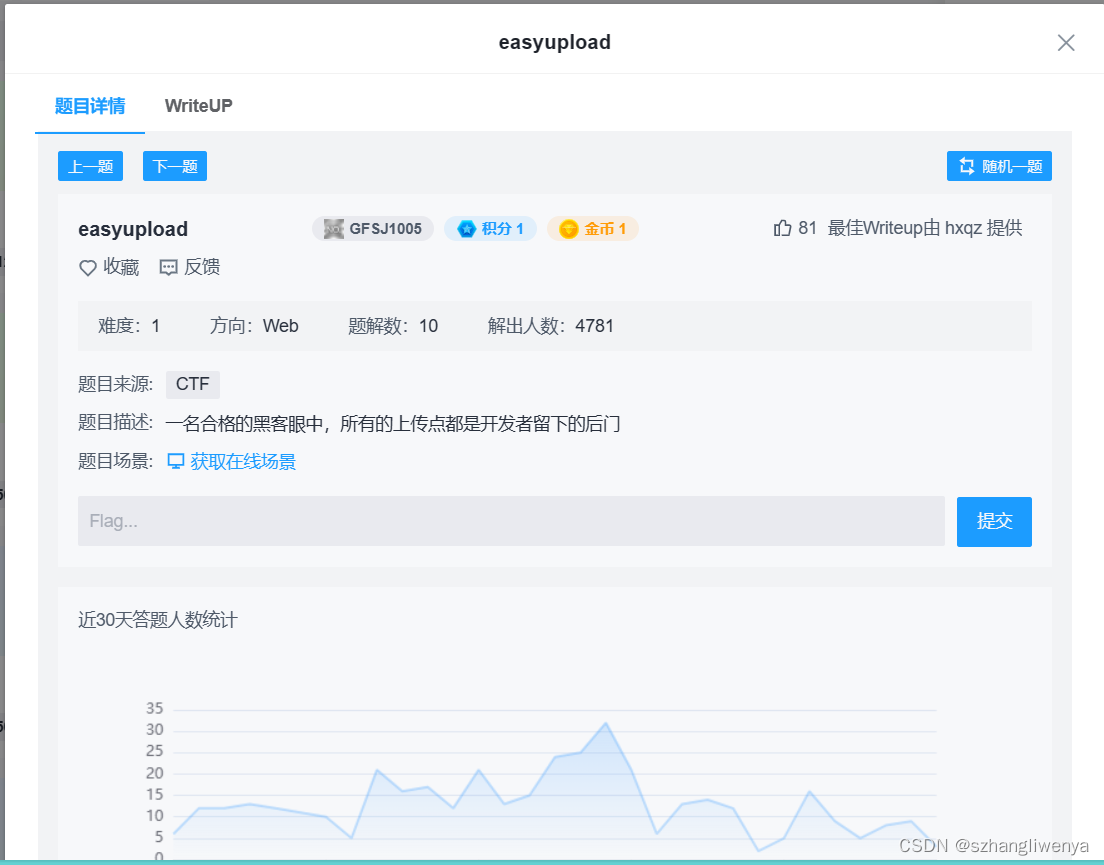Click the thumbs-up icon next to 81
Viewport: 1104px width, 865px height.
click(784, 227)
